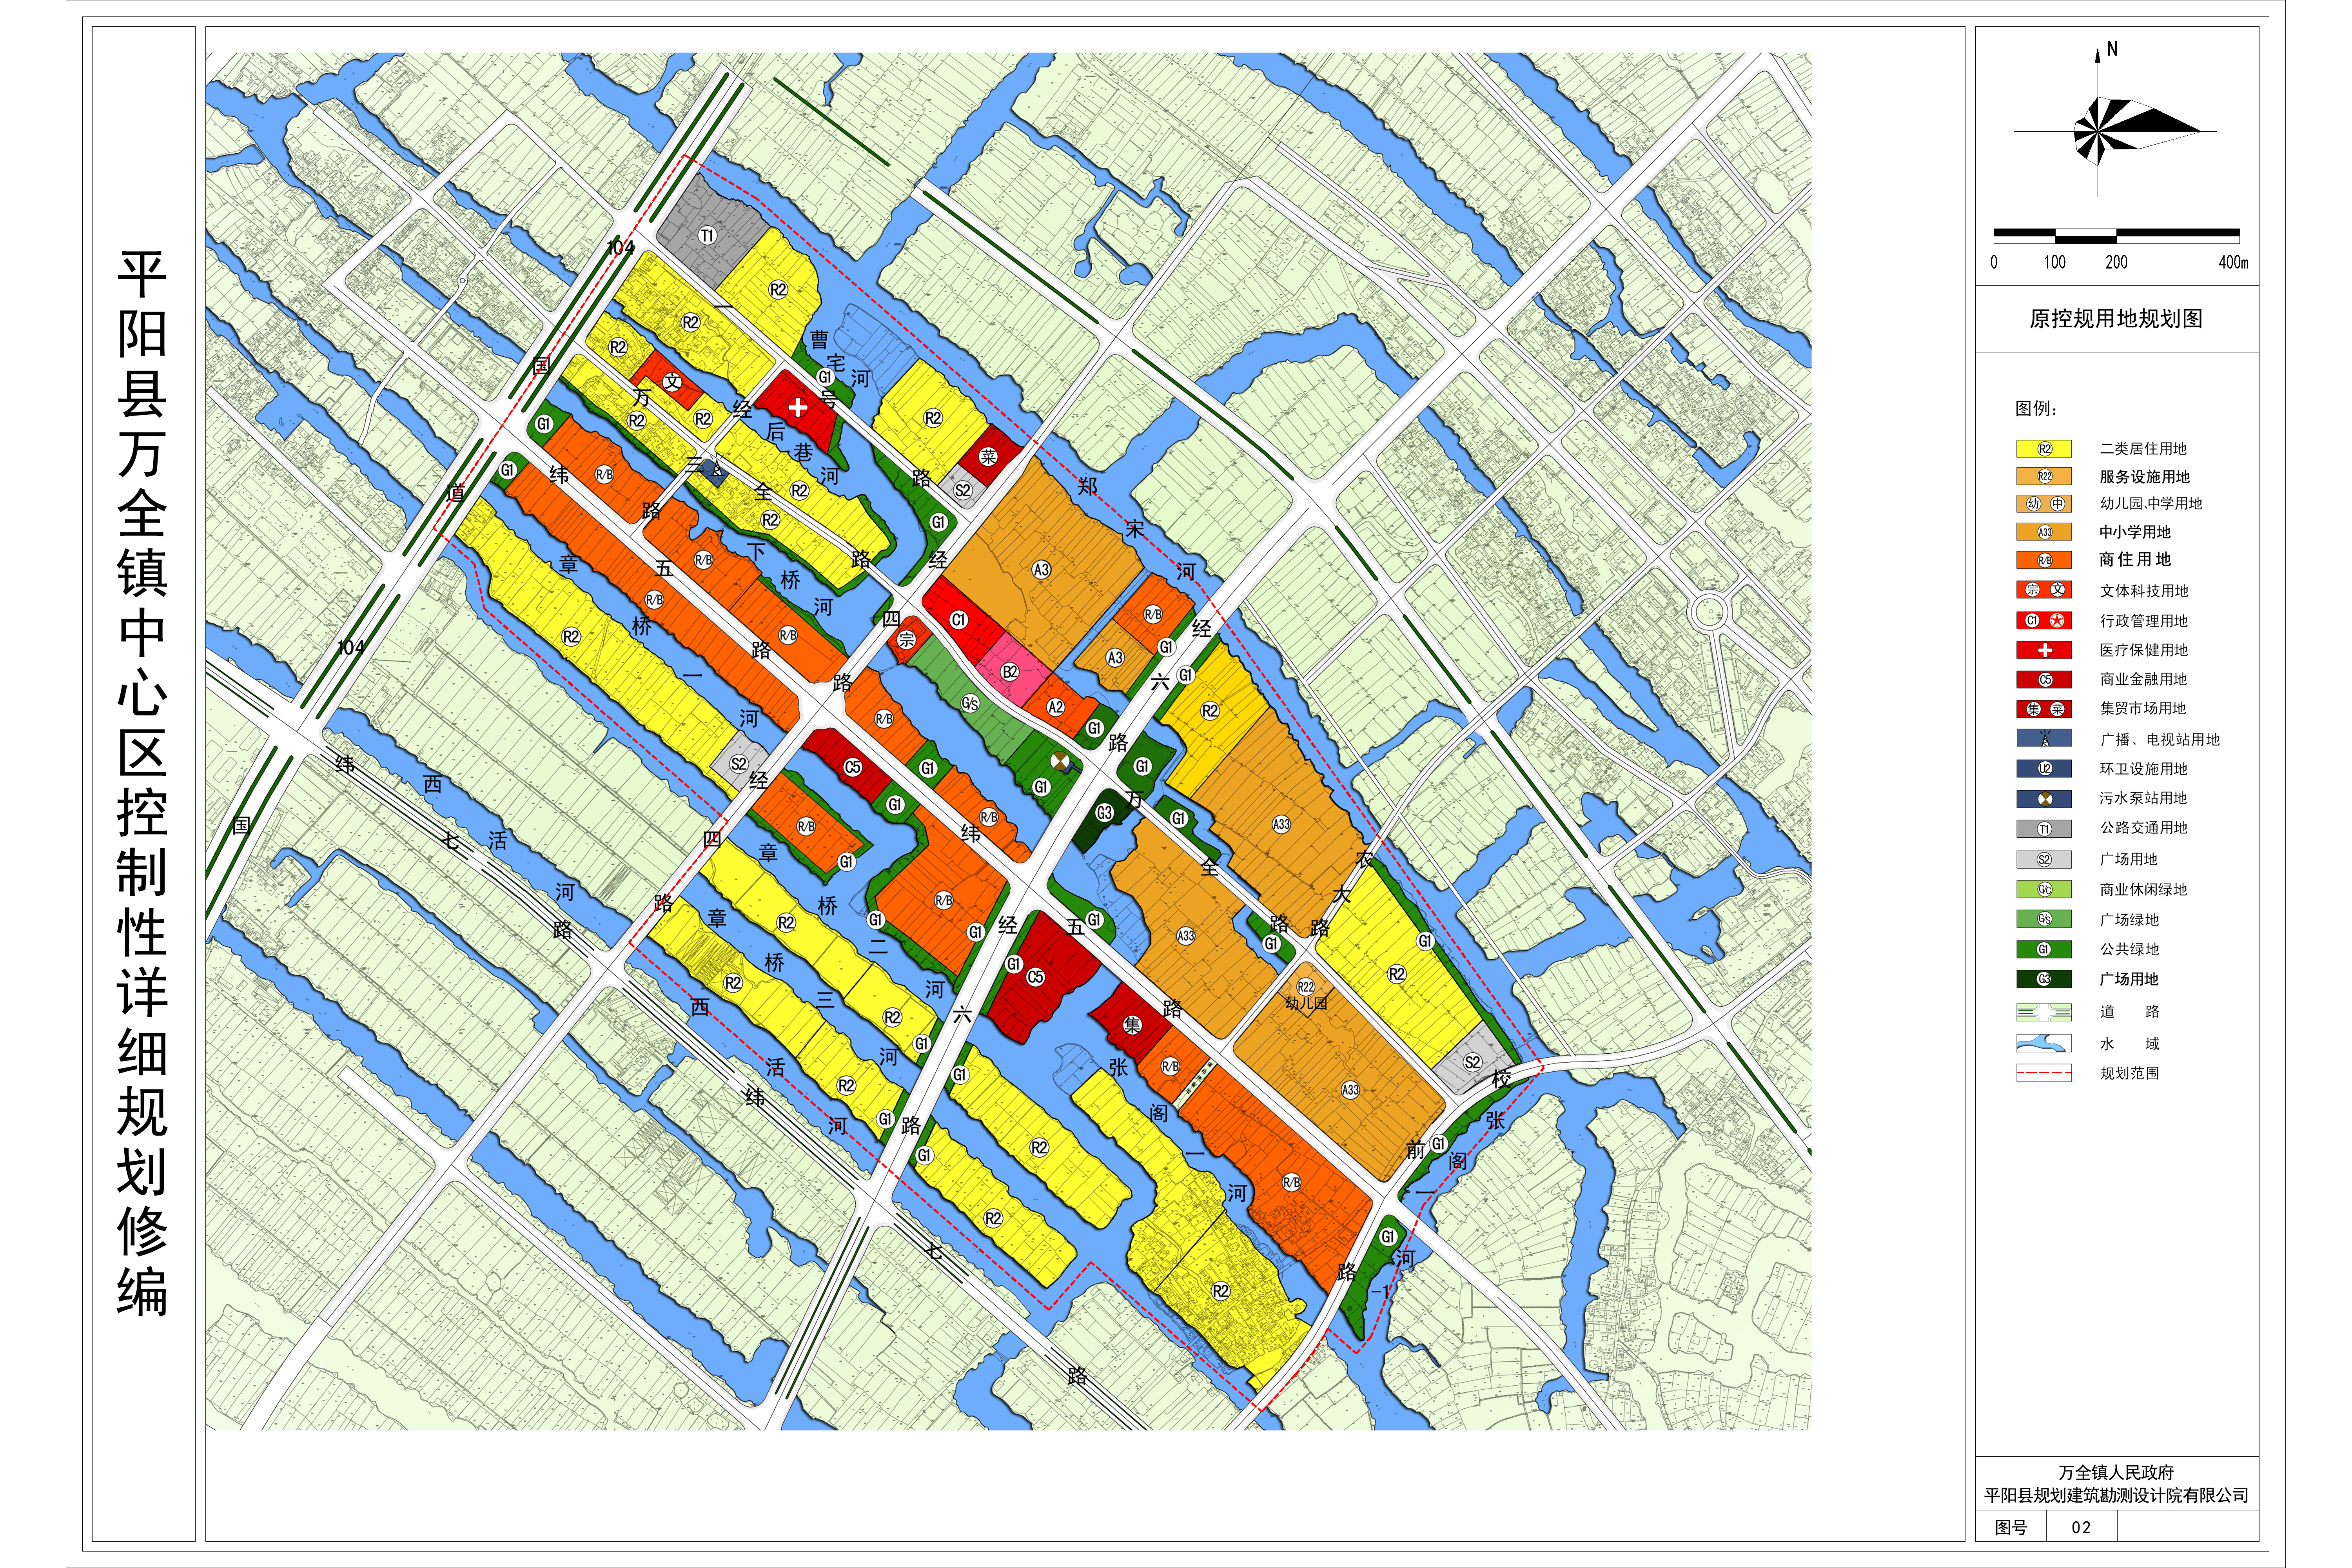The width and height of the screenshot is (2352, 1568).
Task: Click the 幼 中 legend swatch
Action: 2044,504
